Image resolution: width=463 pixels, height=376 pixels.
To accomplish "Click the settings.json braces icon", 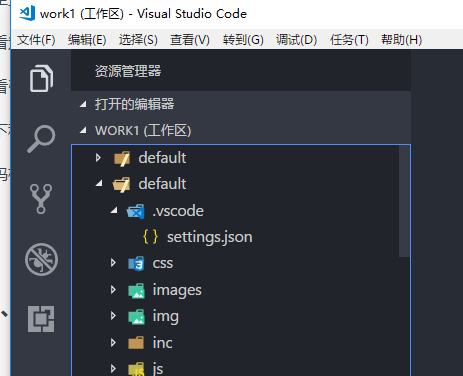I will (x=150, y=236).
